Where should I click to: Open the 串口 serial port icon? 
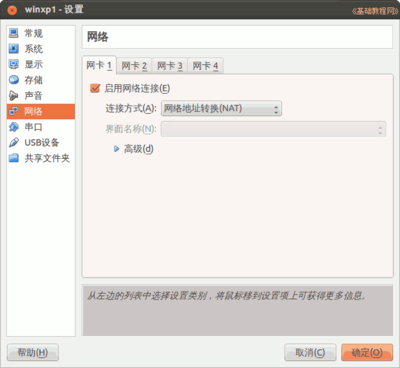click(14, 127)
